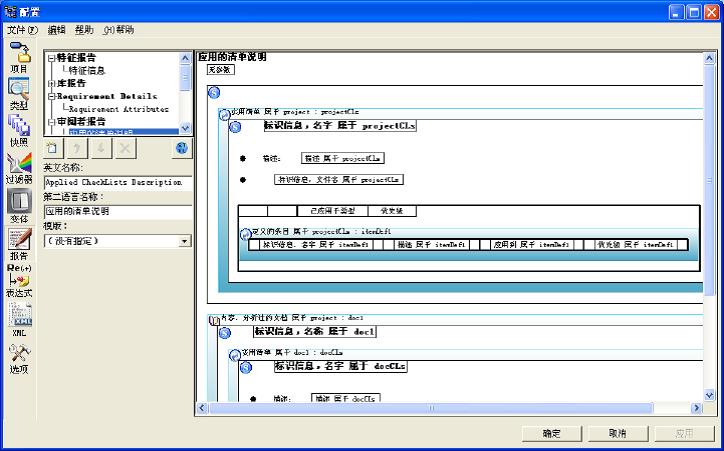Click the report horizontal scrollbar thumb

point(431,408)
